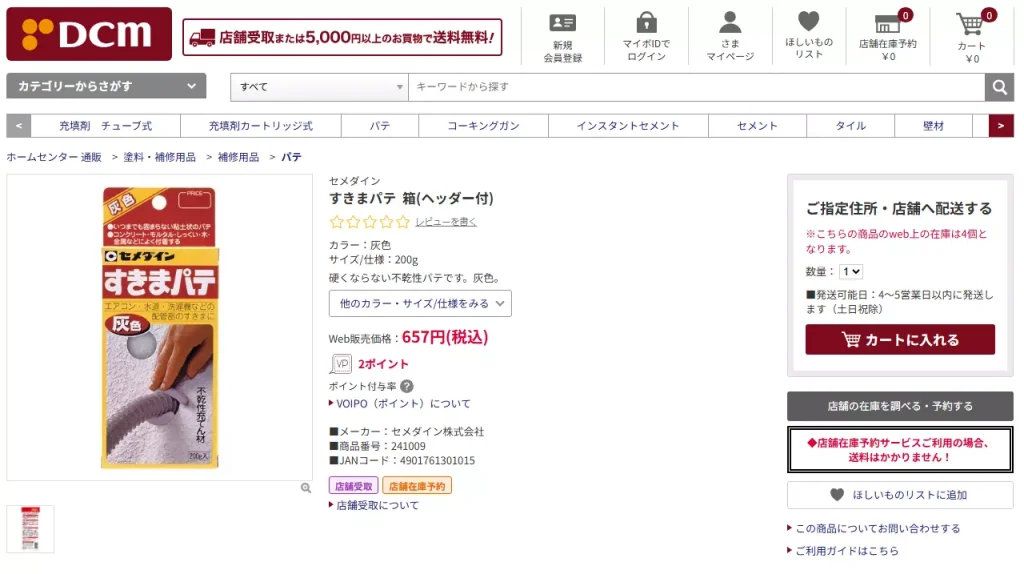Click the JANコード 4901761301015 text

(x=402, y=460)
